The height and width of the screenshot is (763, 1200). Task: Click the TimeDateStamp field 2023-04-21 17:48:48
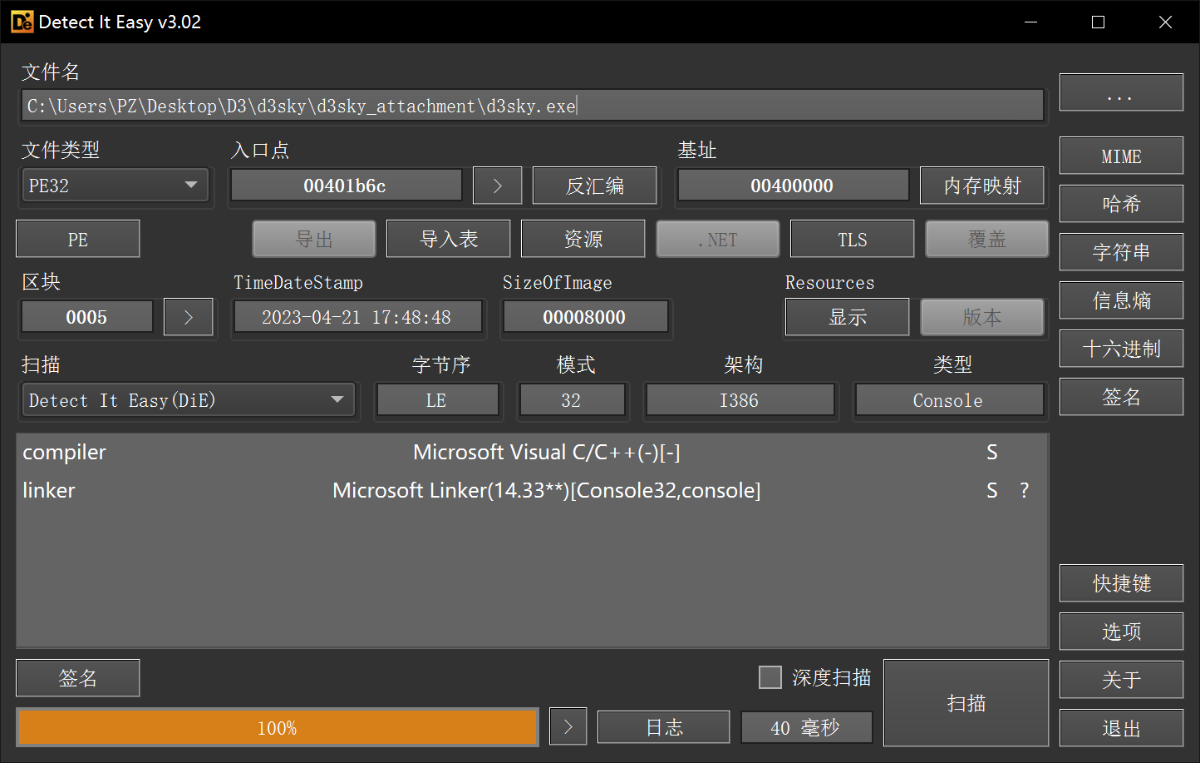(357, 317)
